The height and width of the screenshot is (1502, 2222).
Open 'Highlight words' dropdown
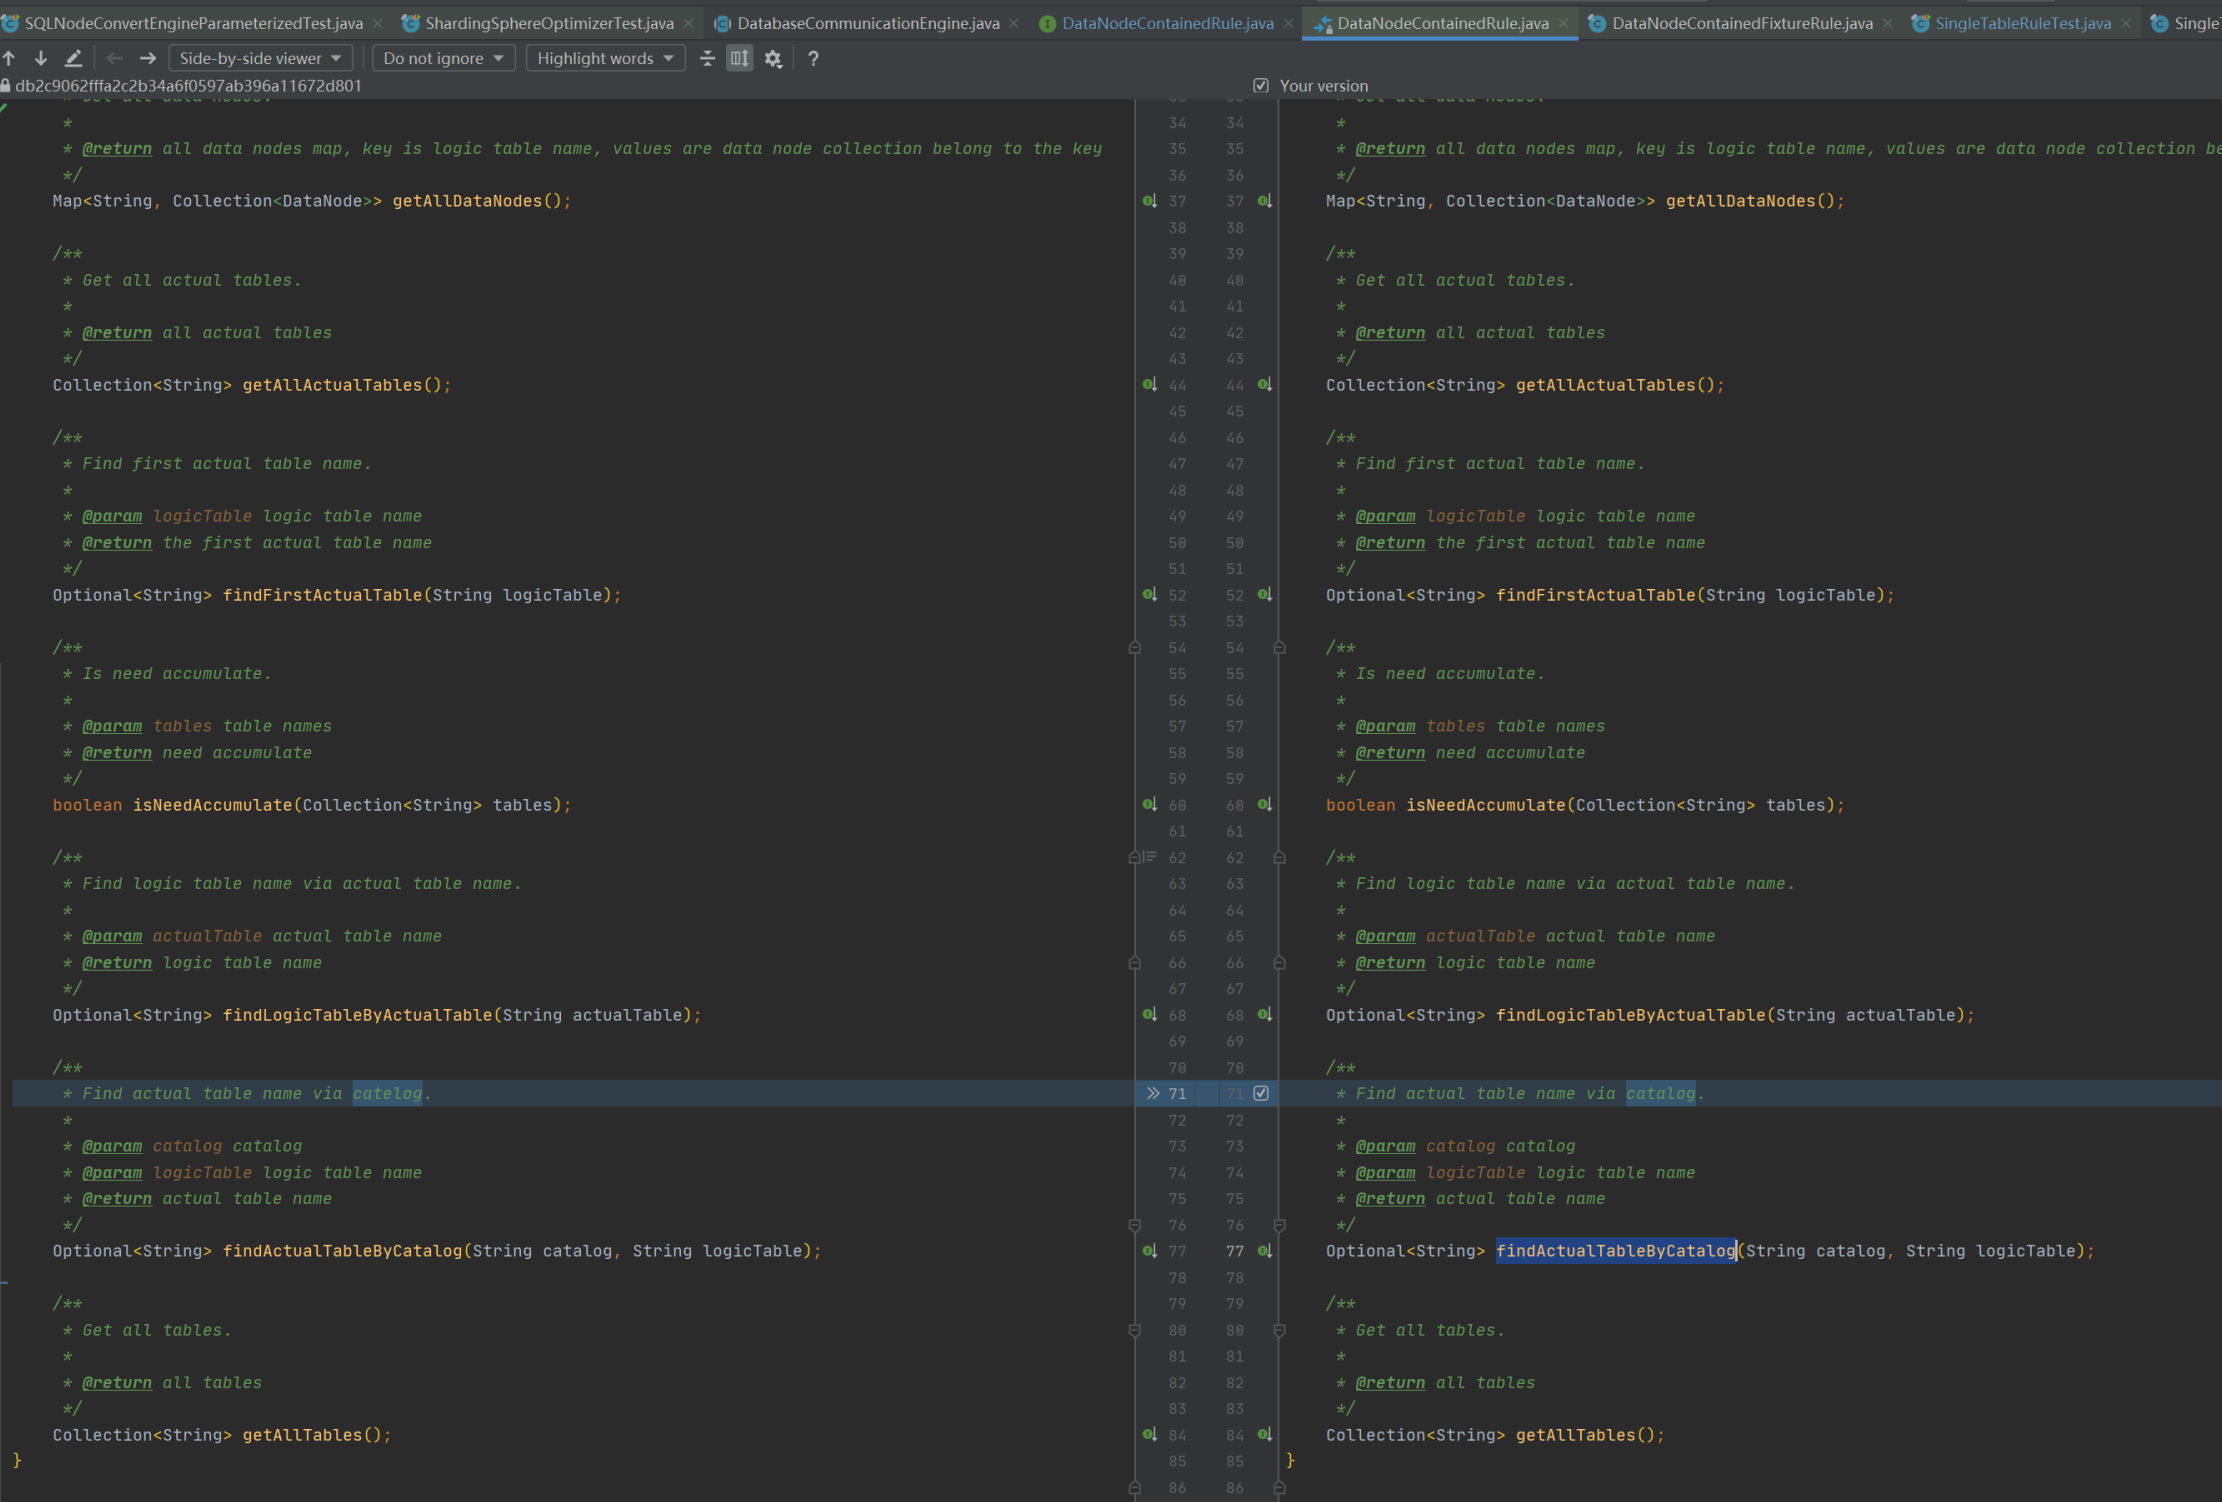pos(605,59)
